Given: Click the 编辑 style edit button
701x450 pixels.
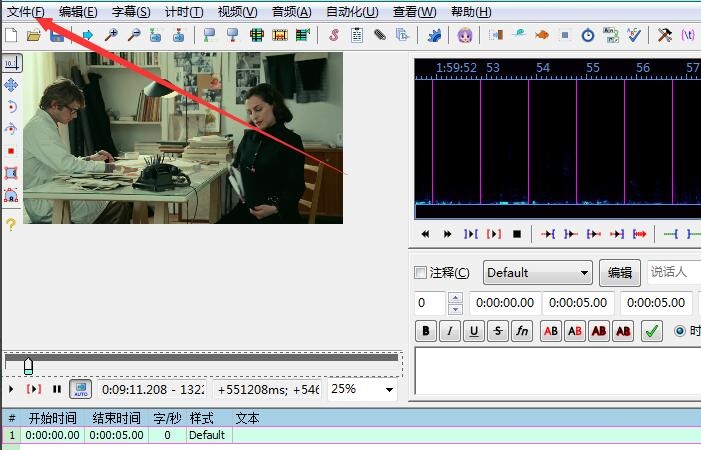Looking at the screenshot, I should tap(620, 273).
